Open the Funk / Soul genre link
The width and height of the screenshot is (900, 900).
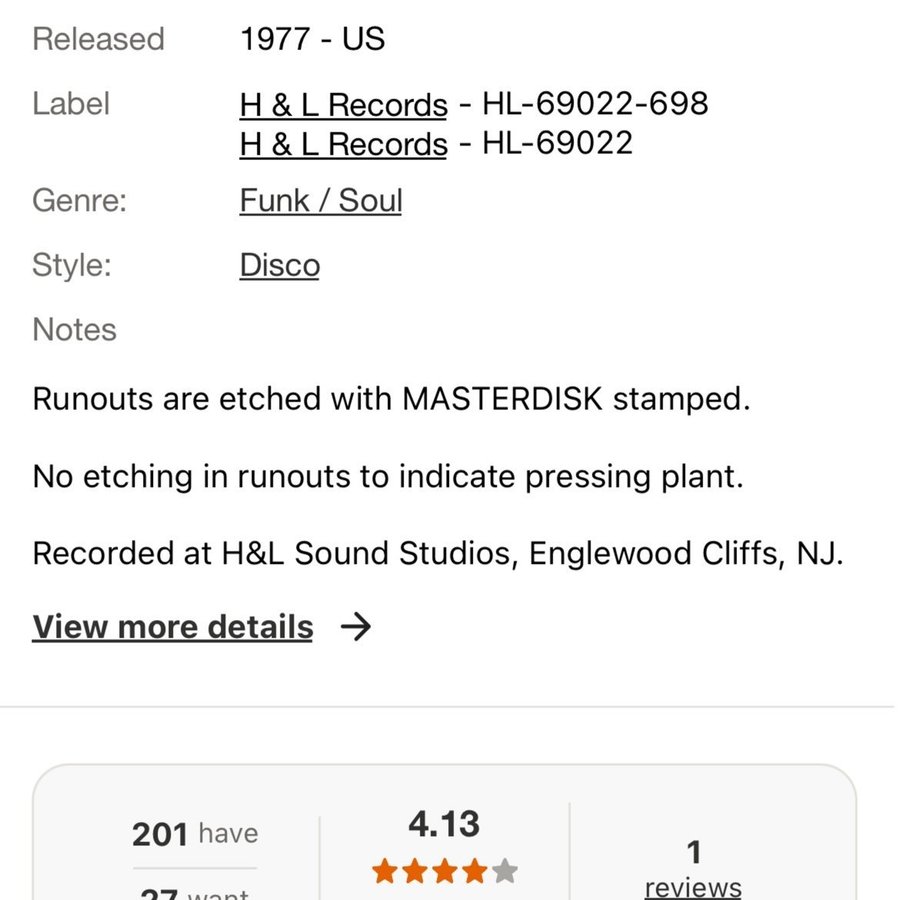[320, 201]
